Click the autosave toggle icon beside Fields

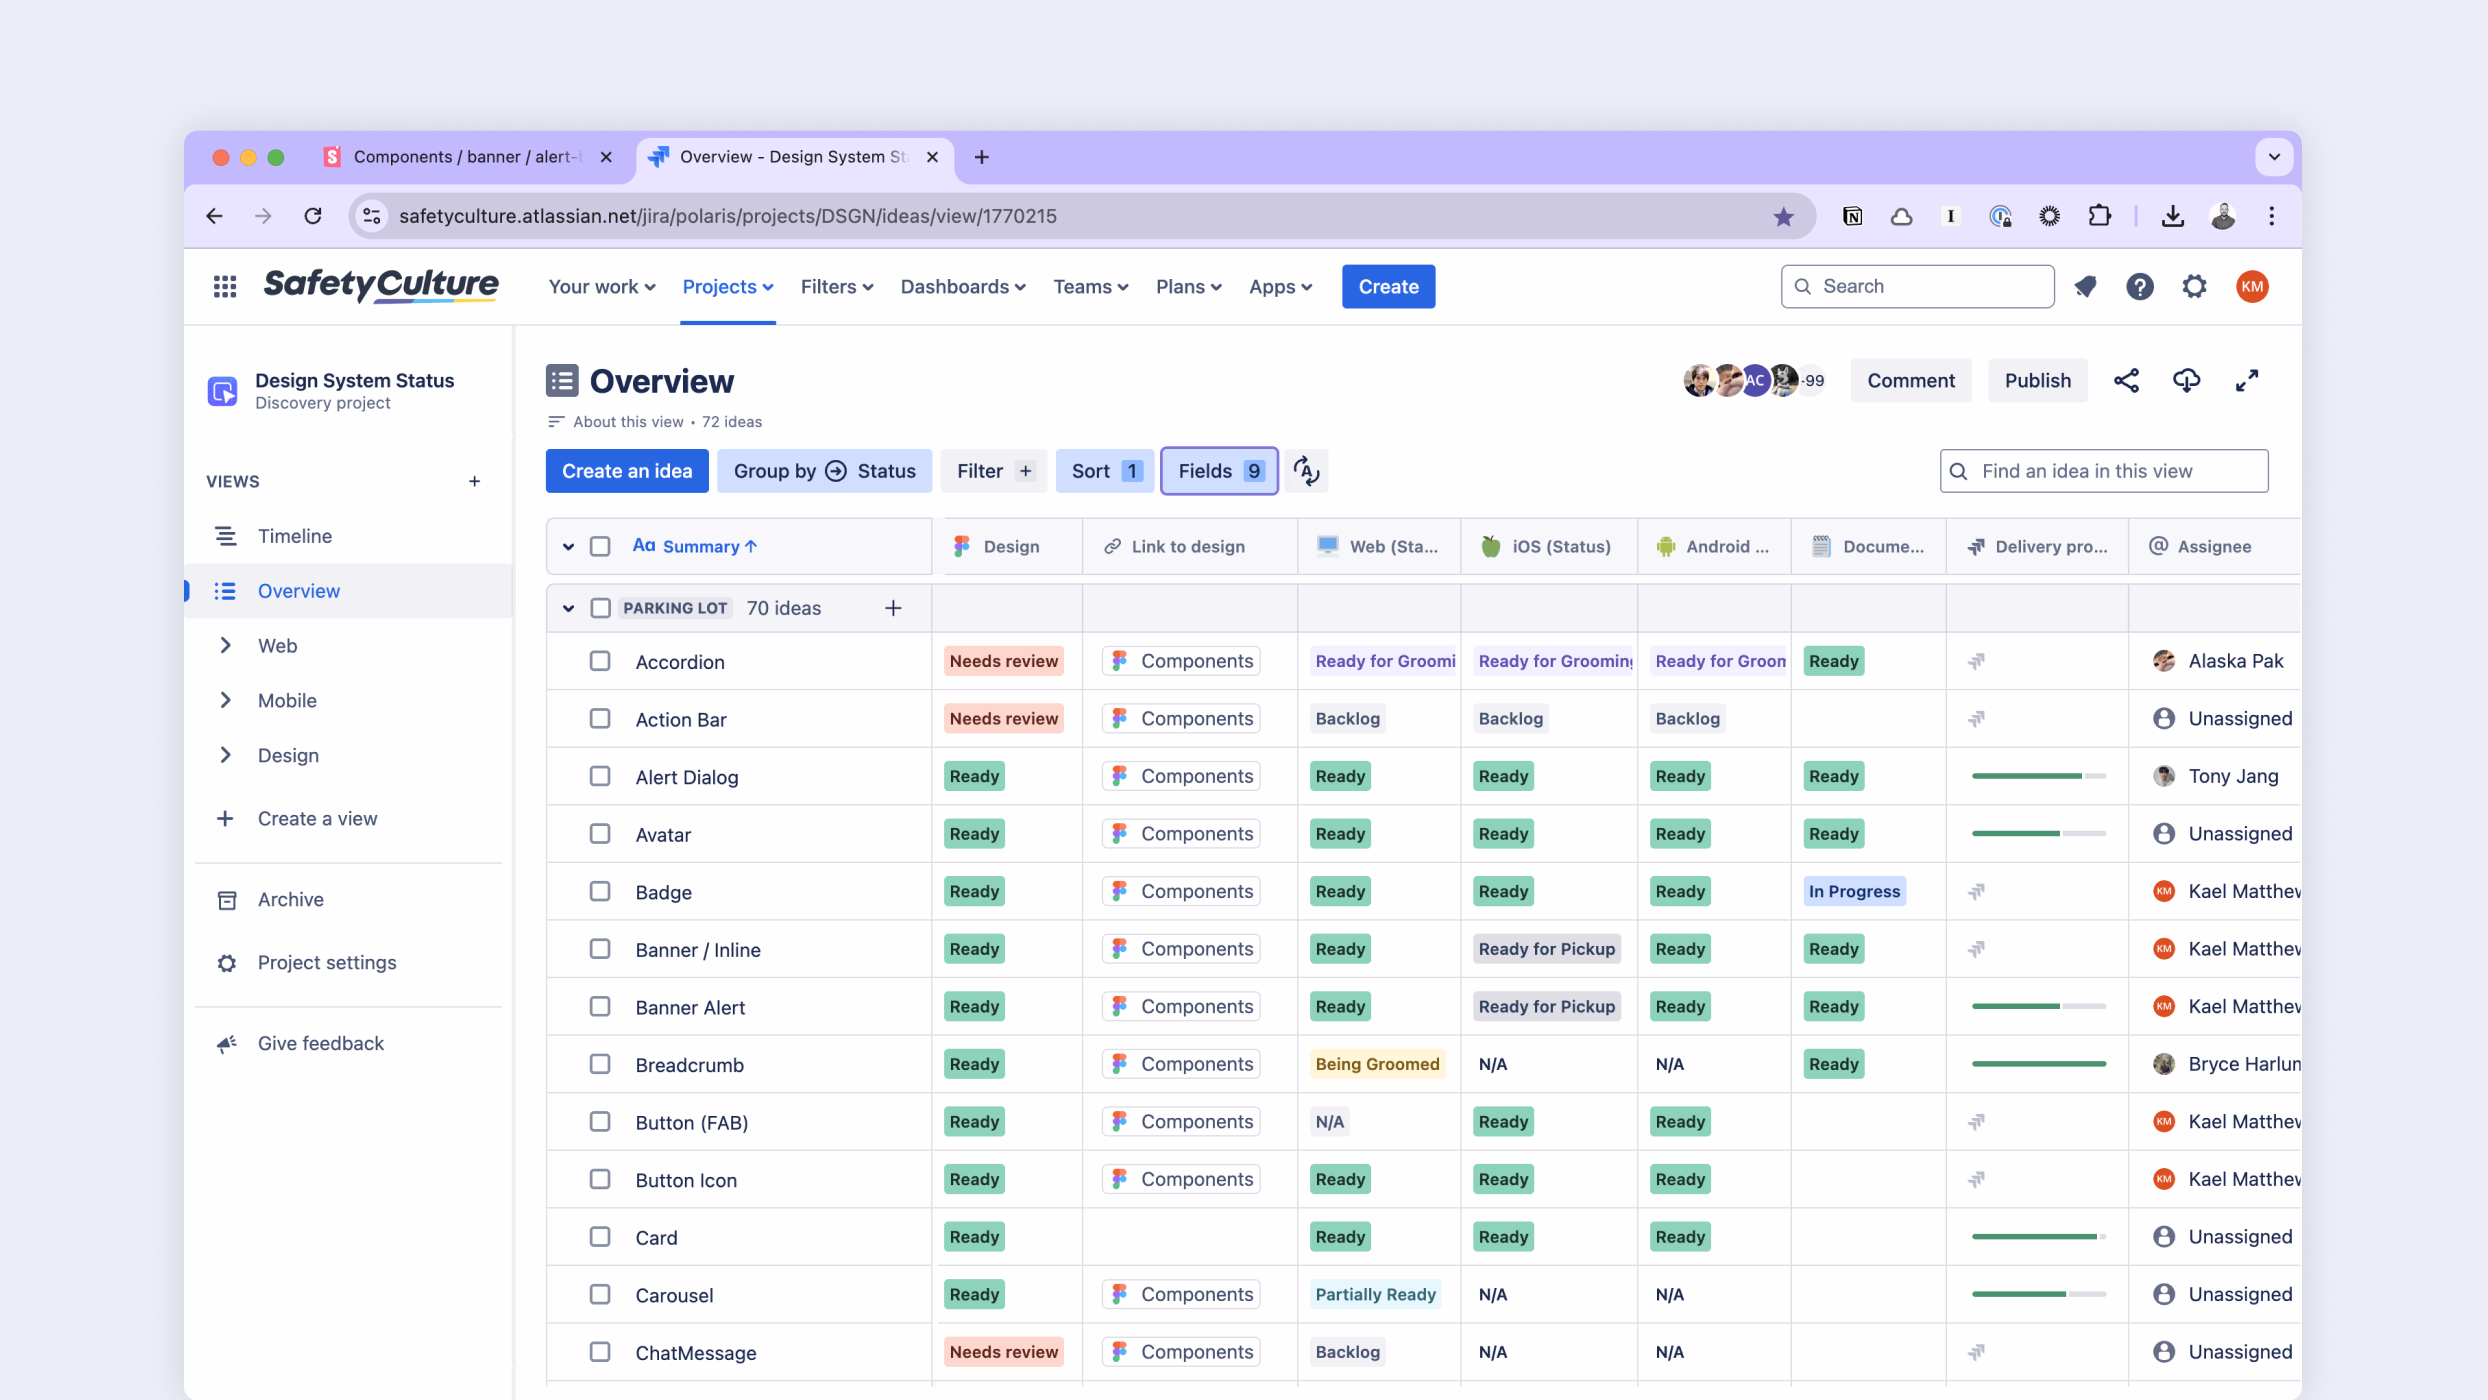point(1306,471)
